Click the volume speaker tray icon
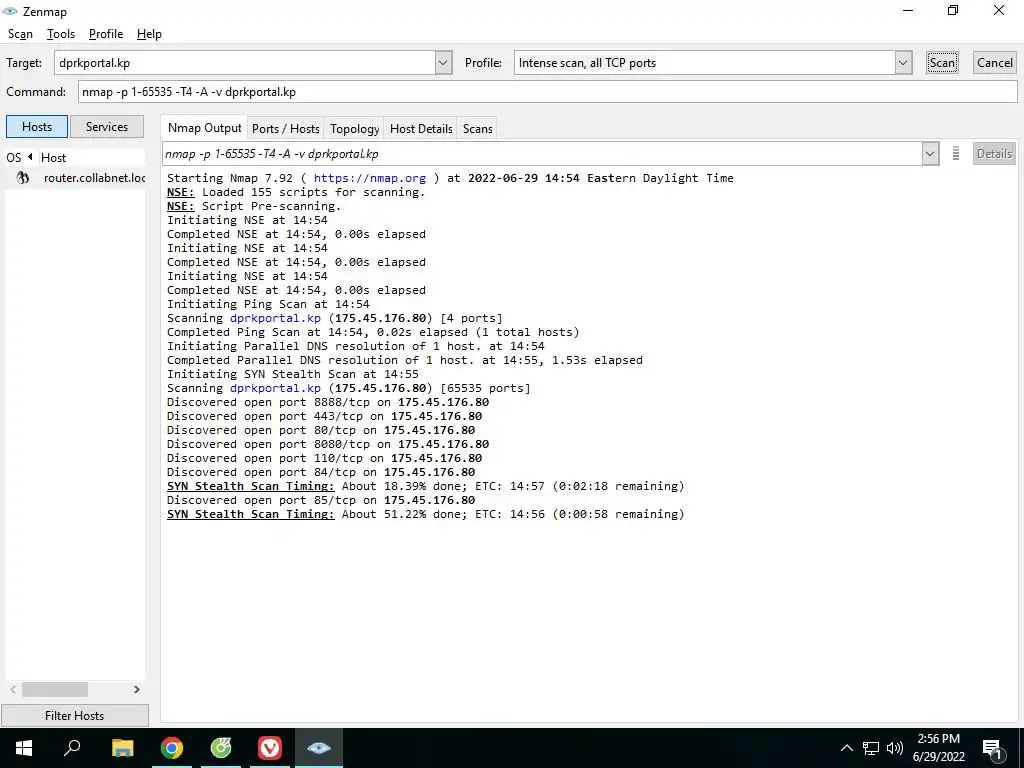The image size is (1024, 768). (895, 748)
